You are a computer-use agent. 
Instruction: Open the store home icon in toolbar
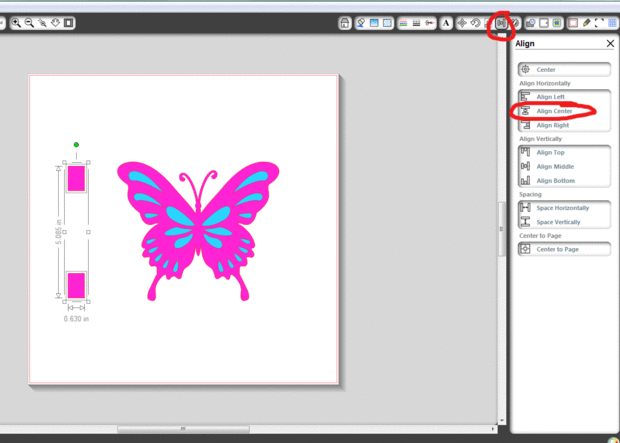click(x=345, y=23)
